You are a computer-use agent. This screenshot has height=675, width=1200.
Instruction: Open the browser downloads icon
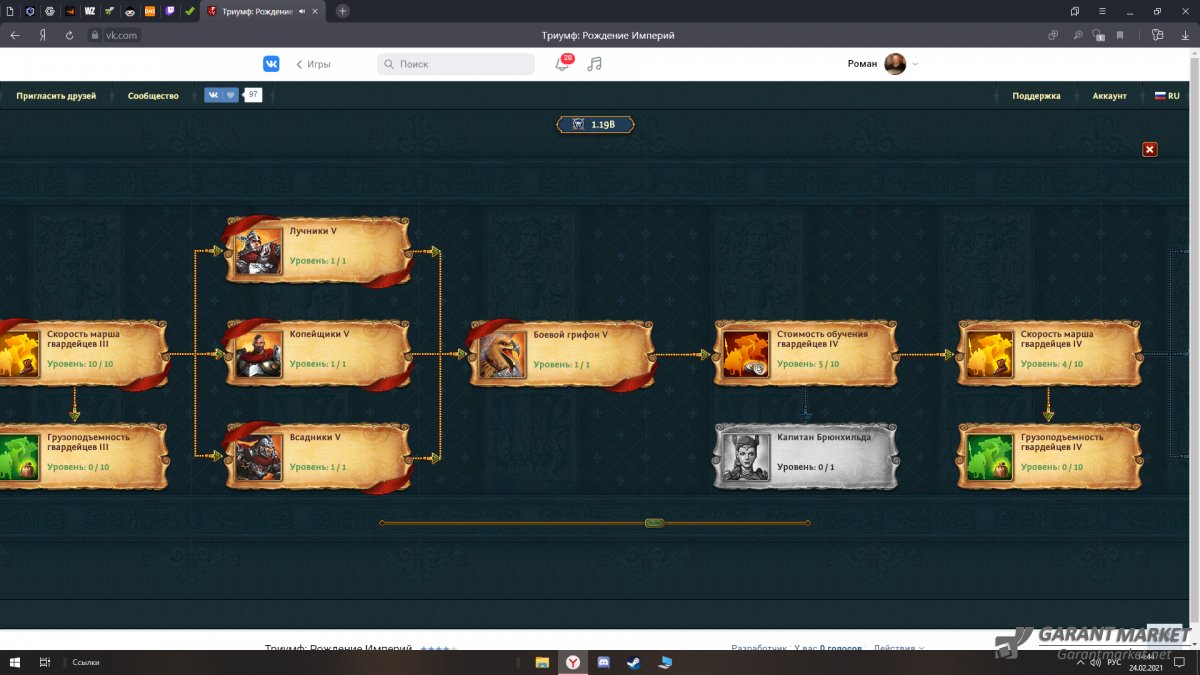1184,34
